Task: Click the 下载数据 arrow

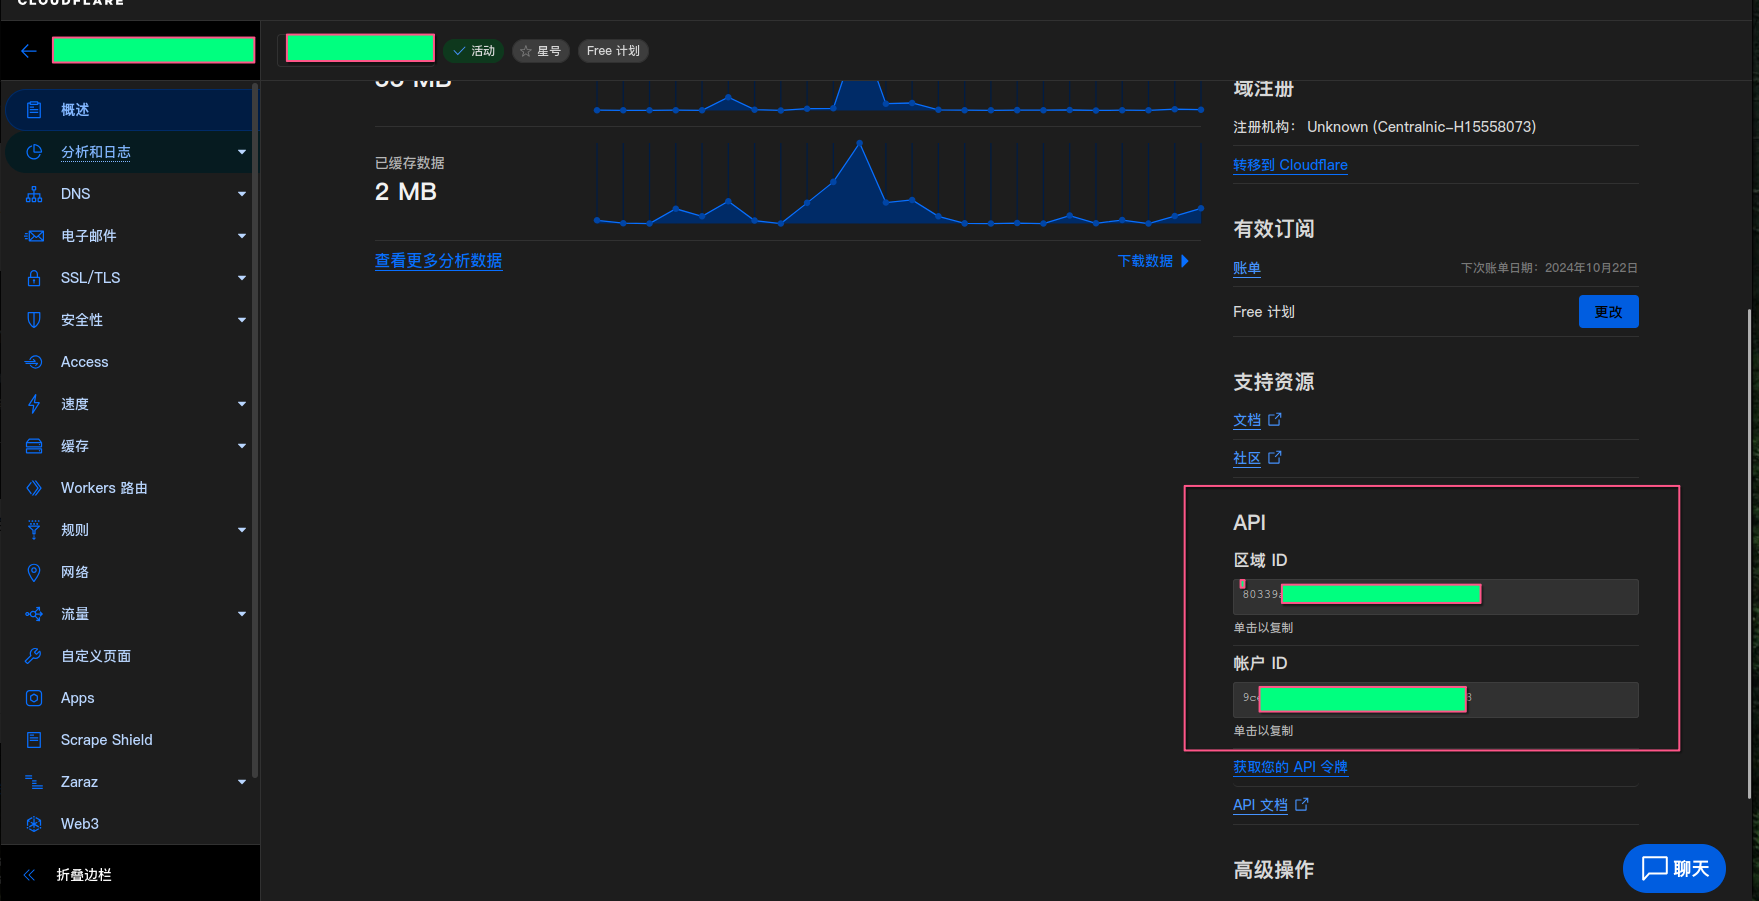Action: (x=1185, y=261)
